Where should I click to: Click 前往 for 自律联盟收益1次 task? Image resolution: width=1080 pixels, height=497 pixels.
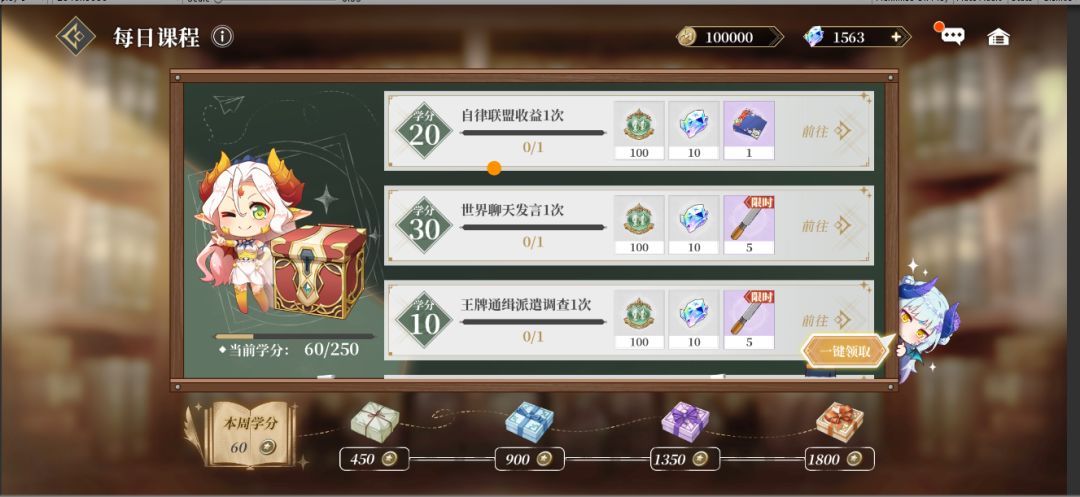[x=826, y=131]
